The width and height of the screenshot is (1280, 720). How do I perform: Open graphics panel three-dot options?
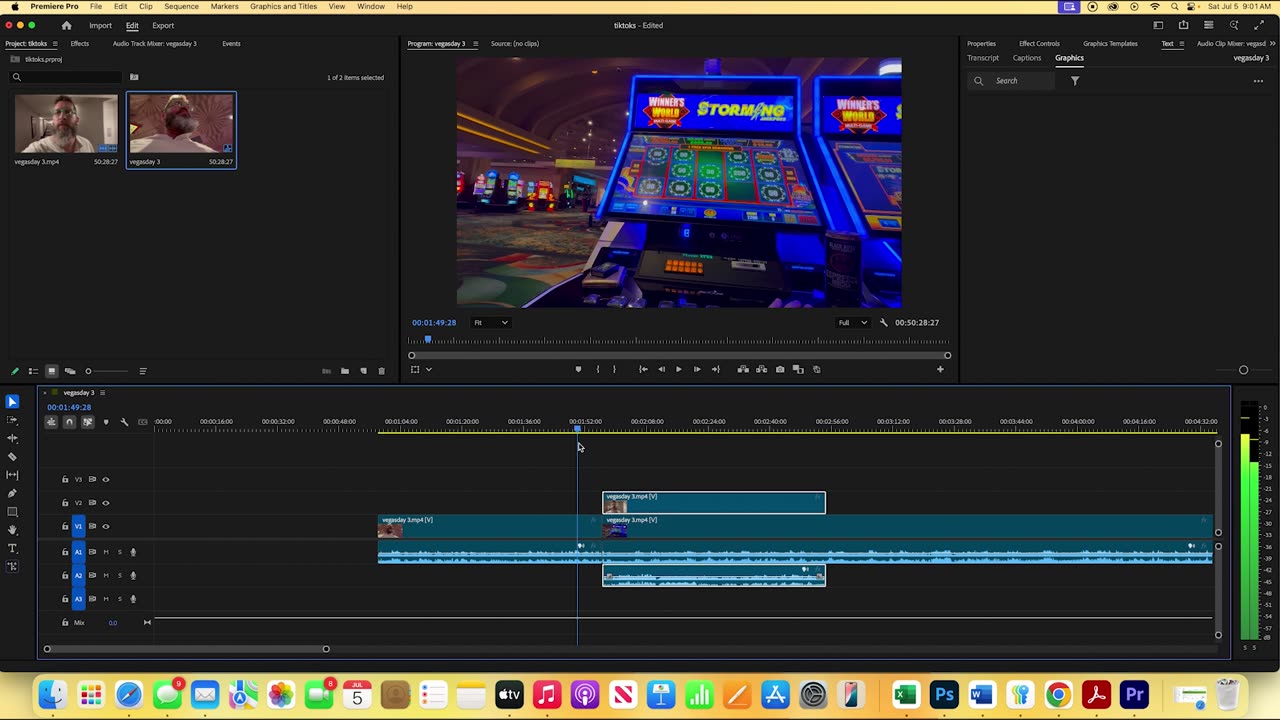point(1258,81)
